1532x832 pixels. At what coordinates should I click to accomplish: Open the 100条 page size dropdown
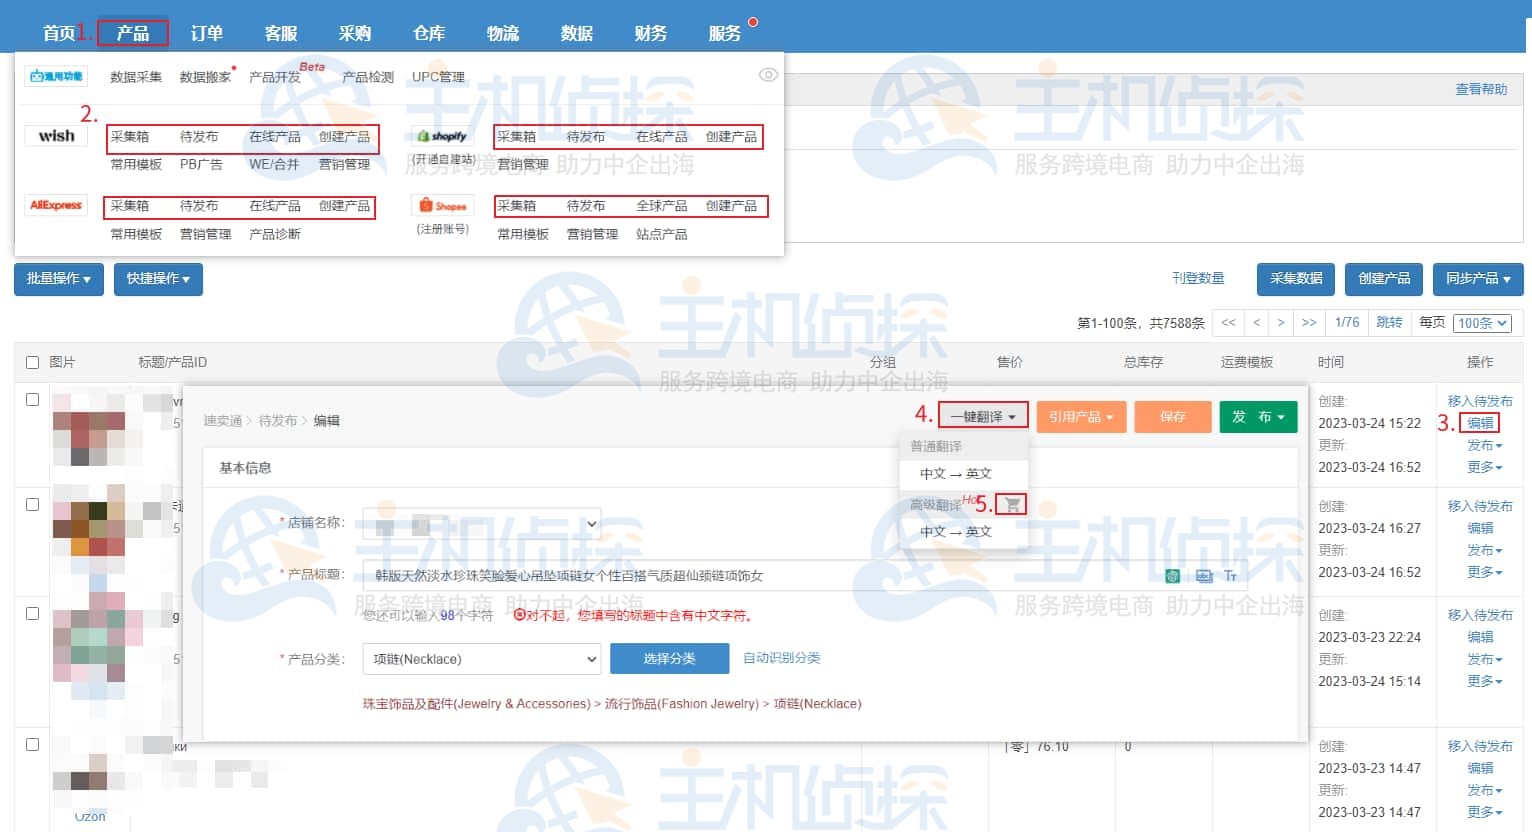(1482, 322)
